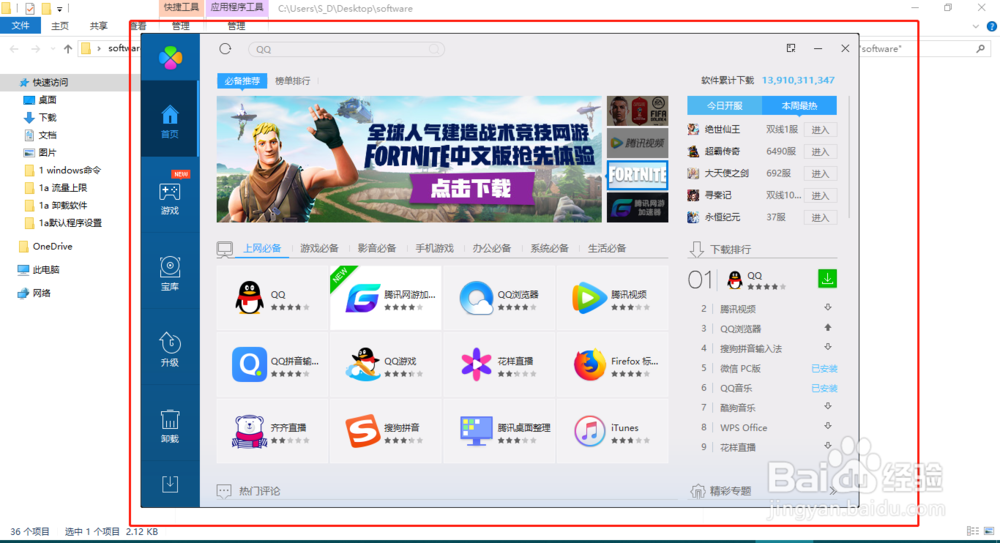Screen dimensions: 1000x543
Task: Select the 办公必备 category tab
Action: click(492, 248)
